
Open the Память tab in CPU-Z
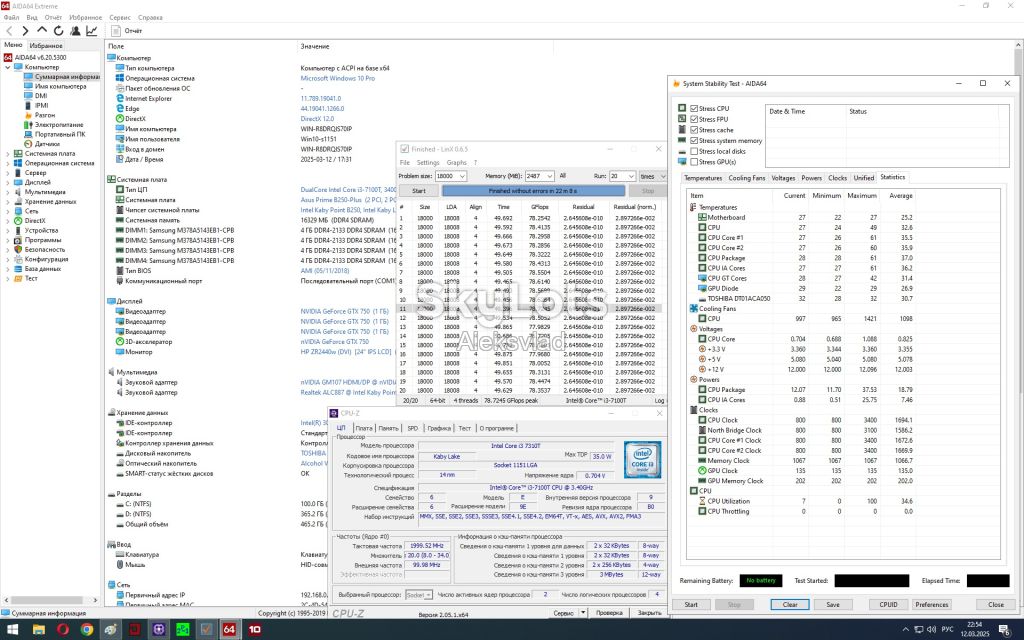388,428
